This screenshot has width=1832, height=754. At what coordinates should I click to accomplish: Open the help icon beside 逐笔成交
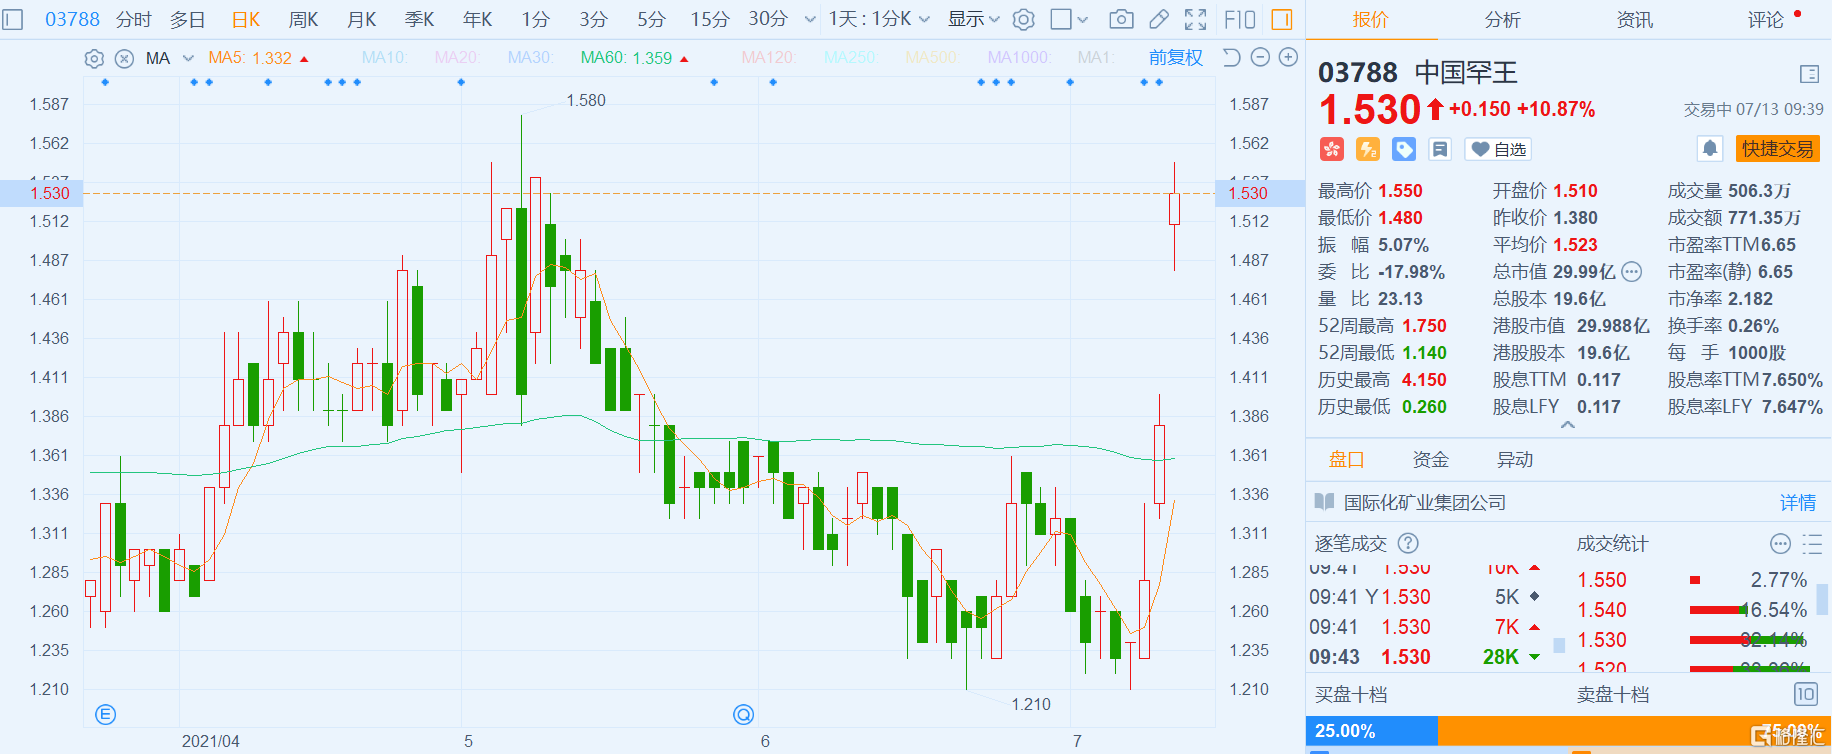click(1408, 543)
